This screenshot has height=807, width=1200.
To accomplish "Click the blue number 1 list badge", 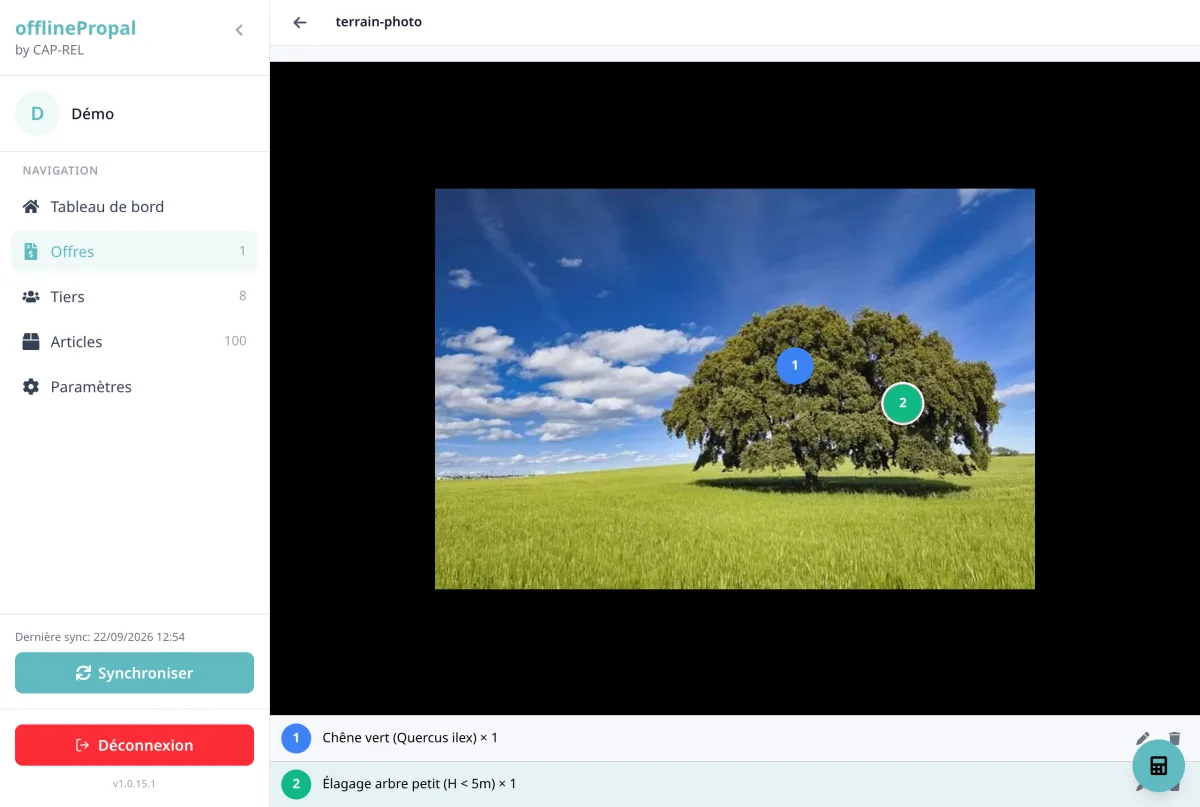I will (296, 738).
